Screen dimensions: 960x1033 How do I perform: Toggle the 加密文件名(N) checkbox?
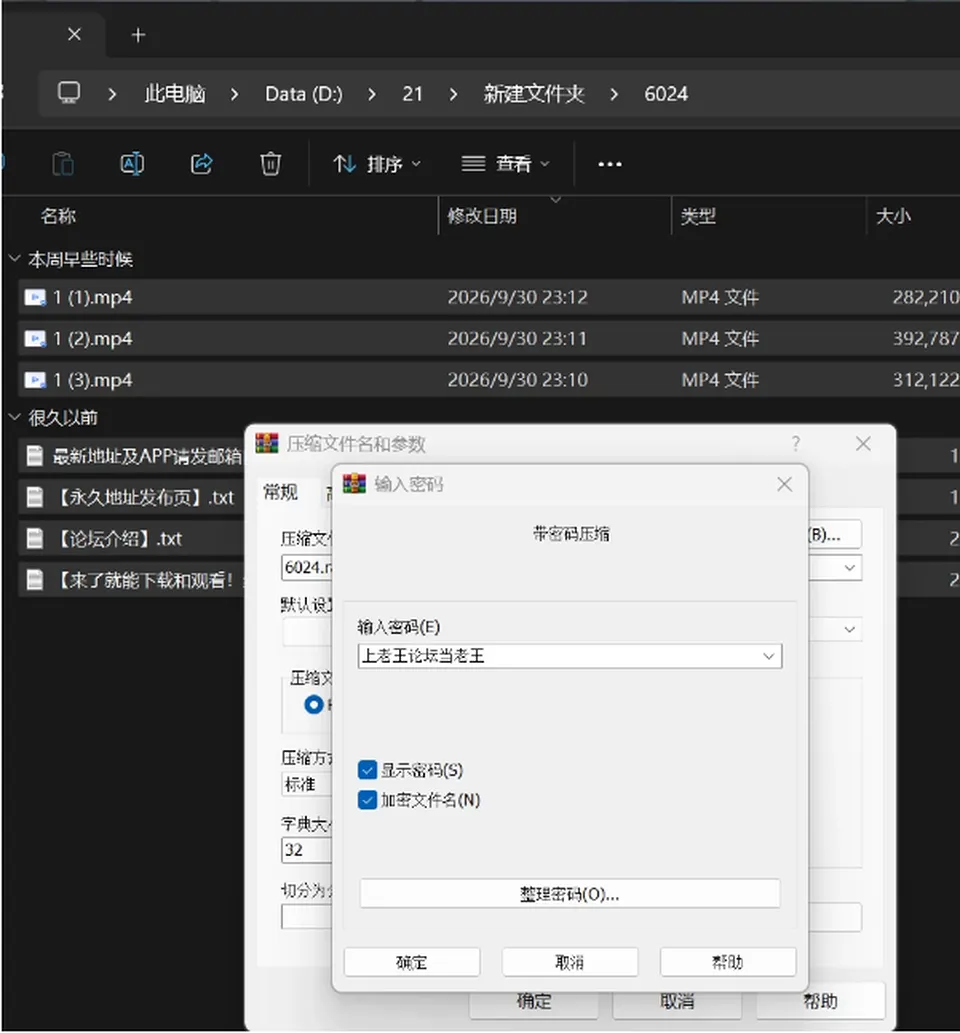pyautogui.click(x=367, y=800)
